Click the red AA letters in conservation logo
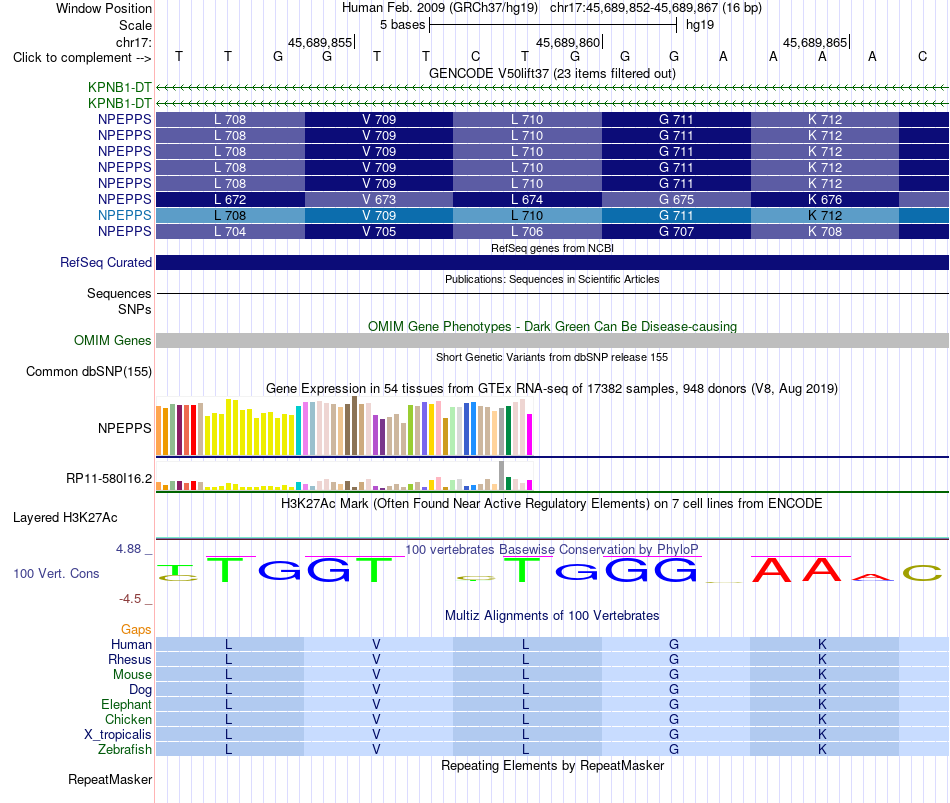Screen dimensions: 950x803 click(x=797, y=570)
